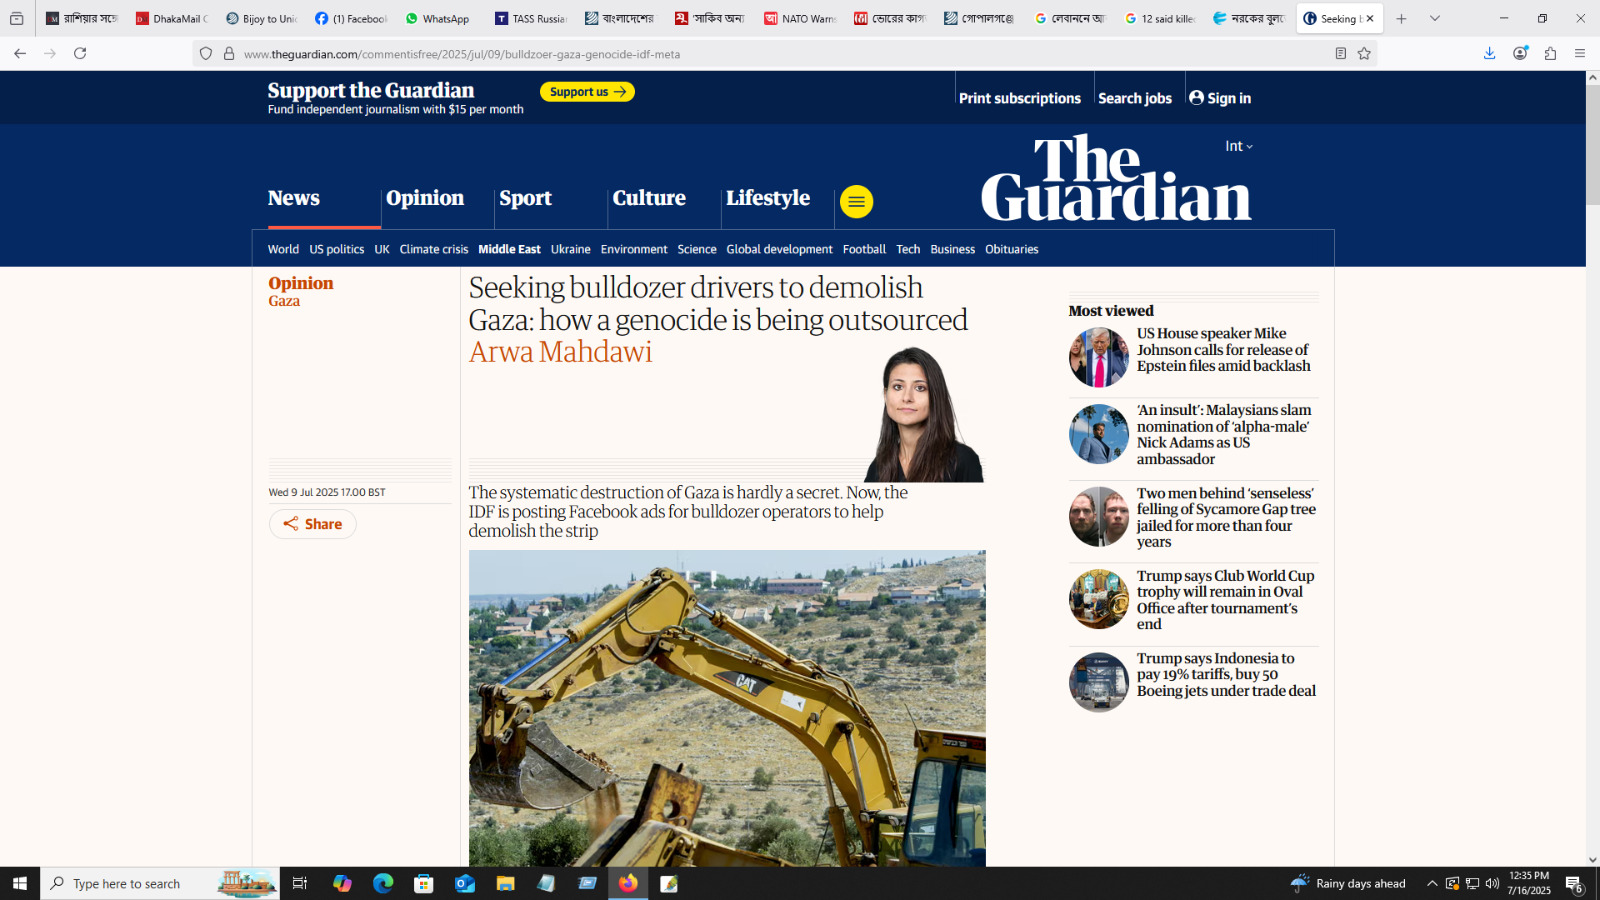Open the Arwa Mahdawi author link

[x=560, y=352]
